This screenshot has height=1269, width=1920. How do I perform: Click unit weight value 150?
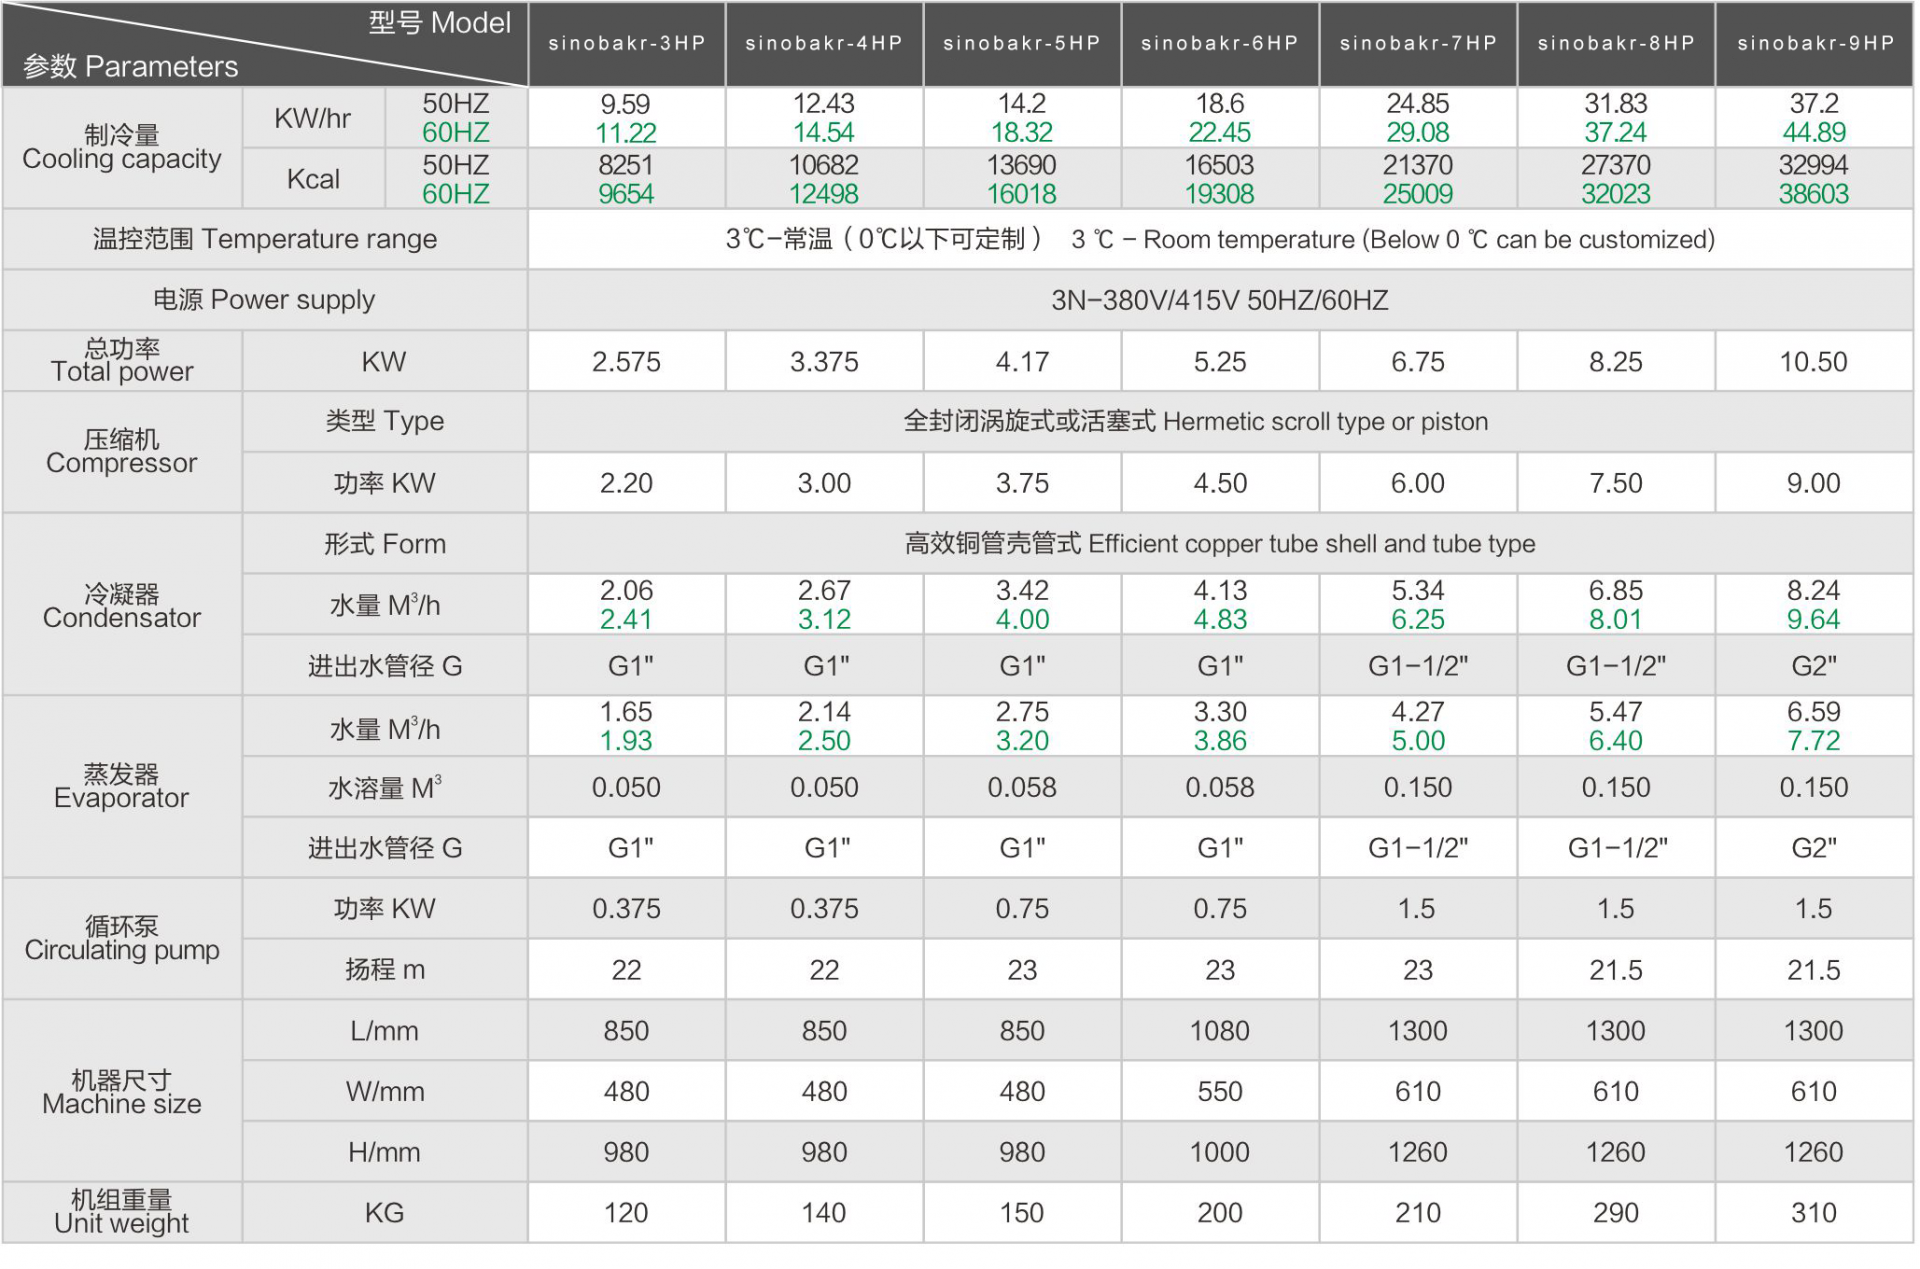pyautogui.click(x=1022, y=1214)
